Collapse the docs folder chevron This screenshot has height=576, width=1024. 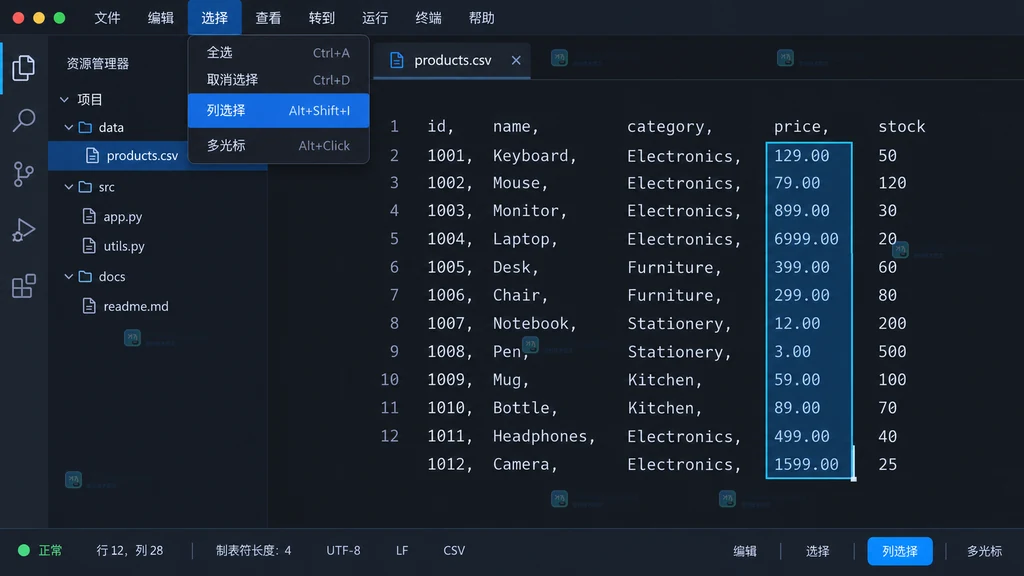point(69,276)
